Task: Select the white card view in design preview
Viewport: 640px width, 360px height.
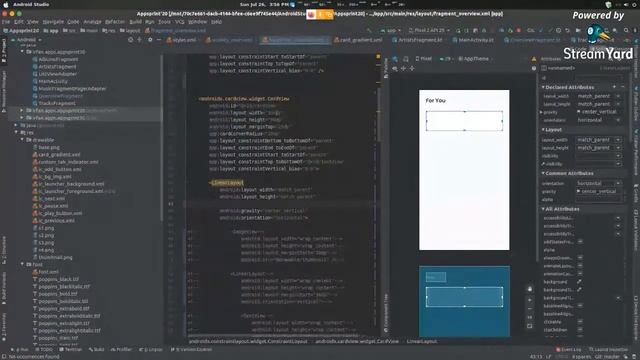Action: [x=464, y=121]
